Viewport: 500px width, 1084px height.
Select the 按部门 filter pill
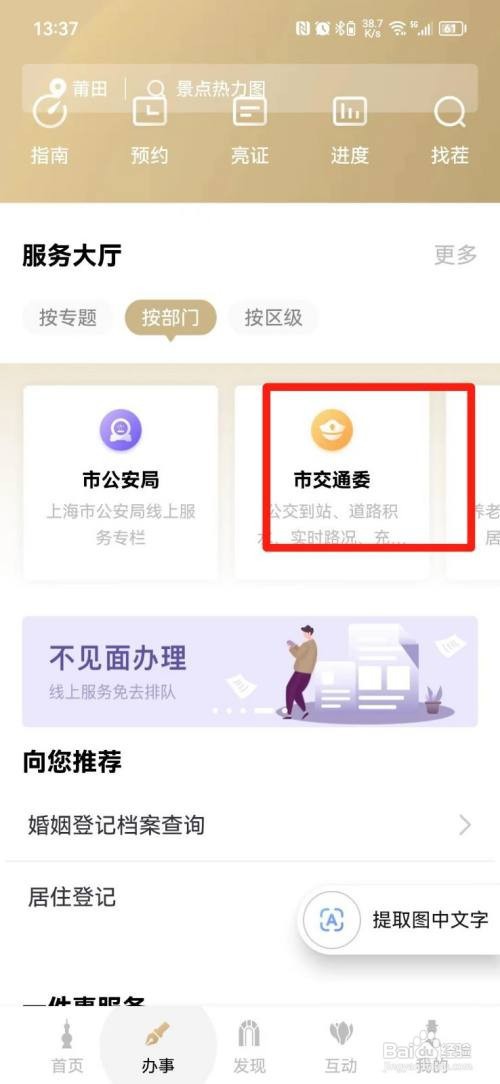point(170,318)
